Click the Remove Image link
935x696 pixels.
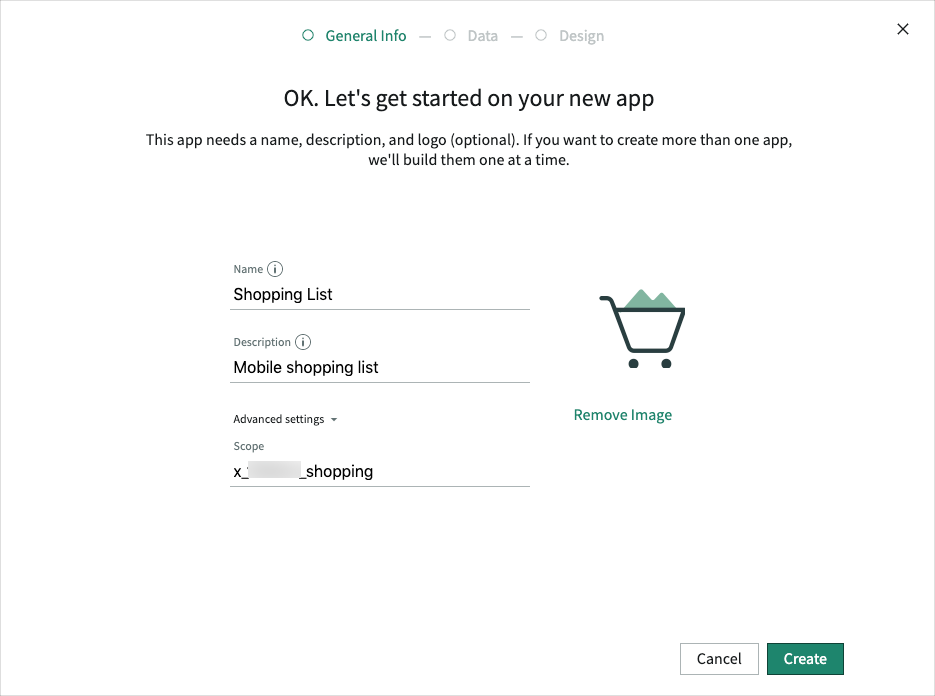(622, 414)
